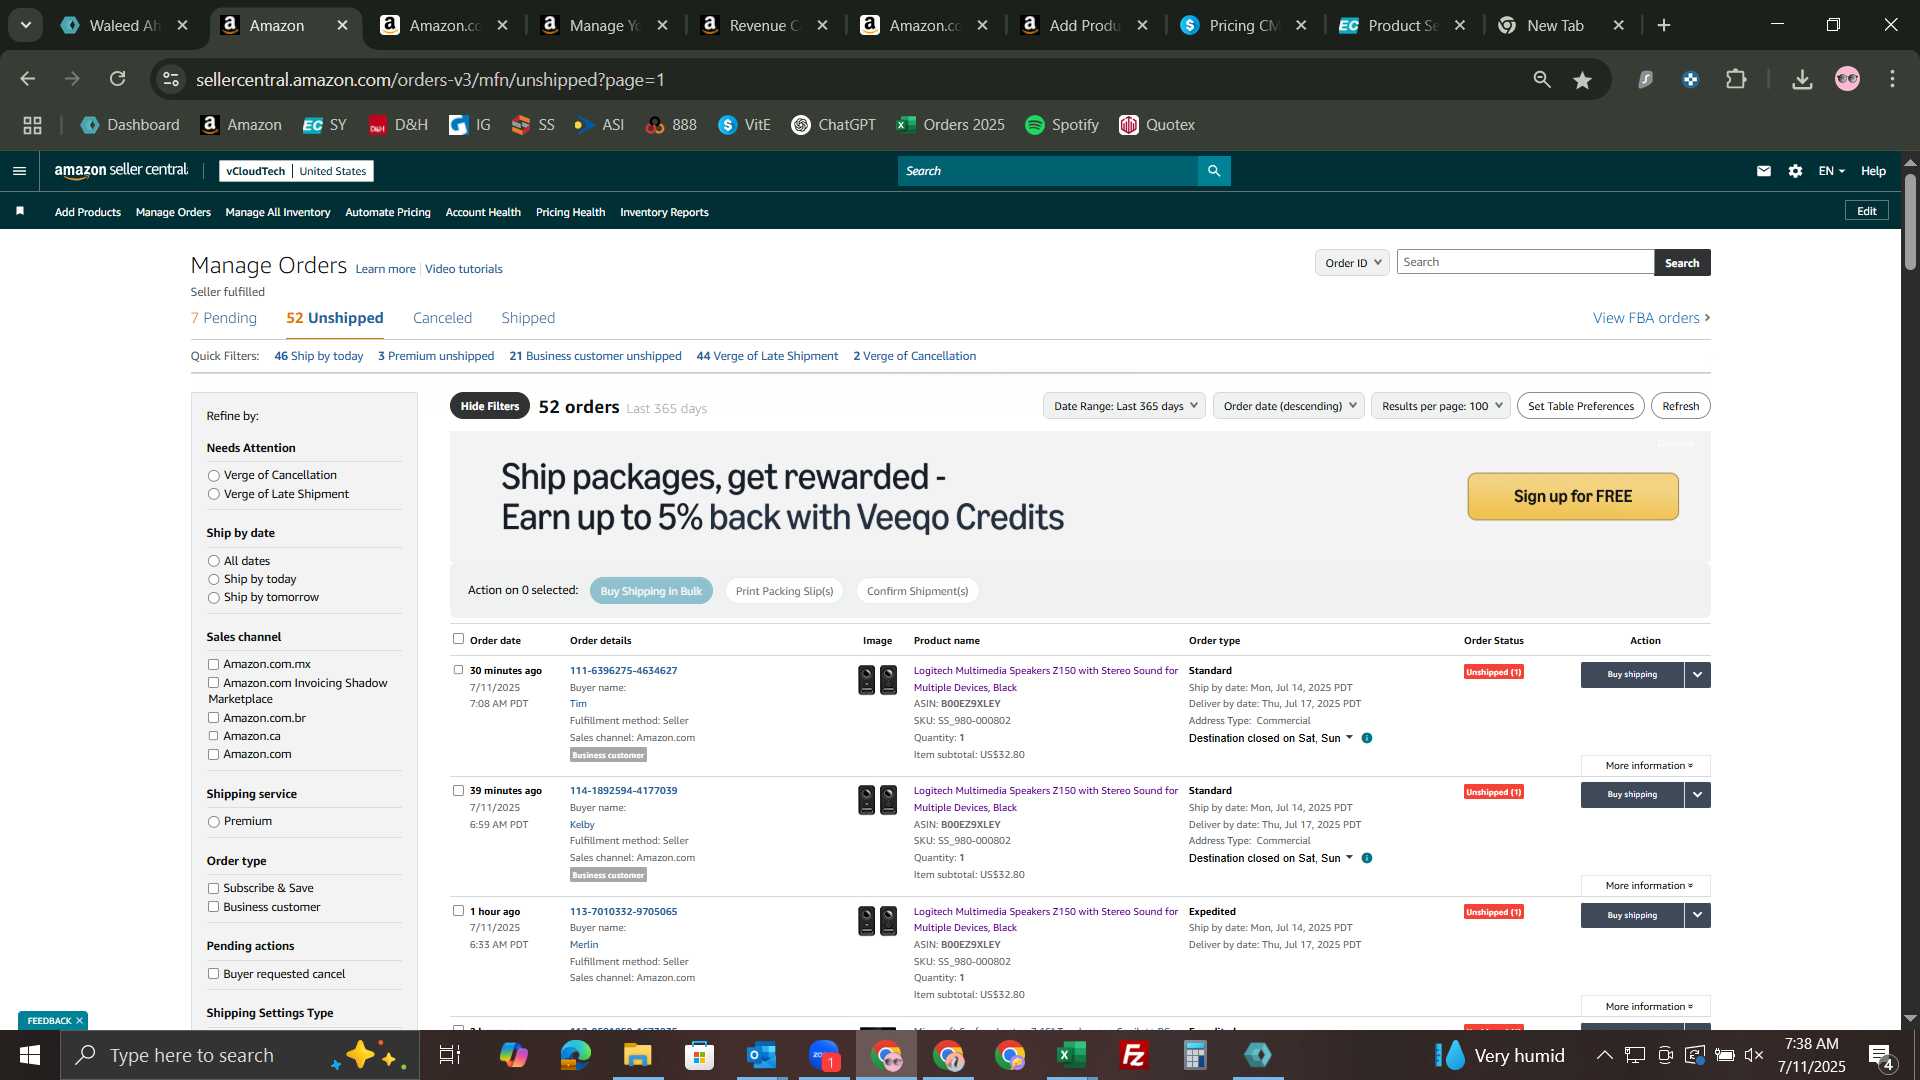Click the magnifier search button in header
Image resolution: width=1920 pixels, height=1080 pixels.
pos(1214,171)
